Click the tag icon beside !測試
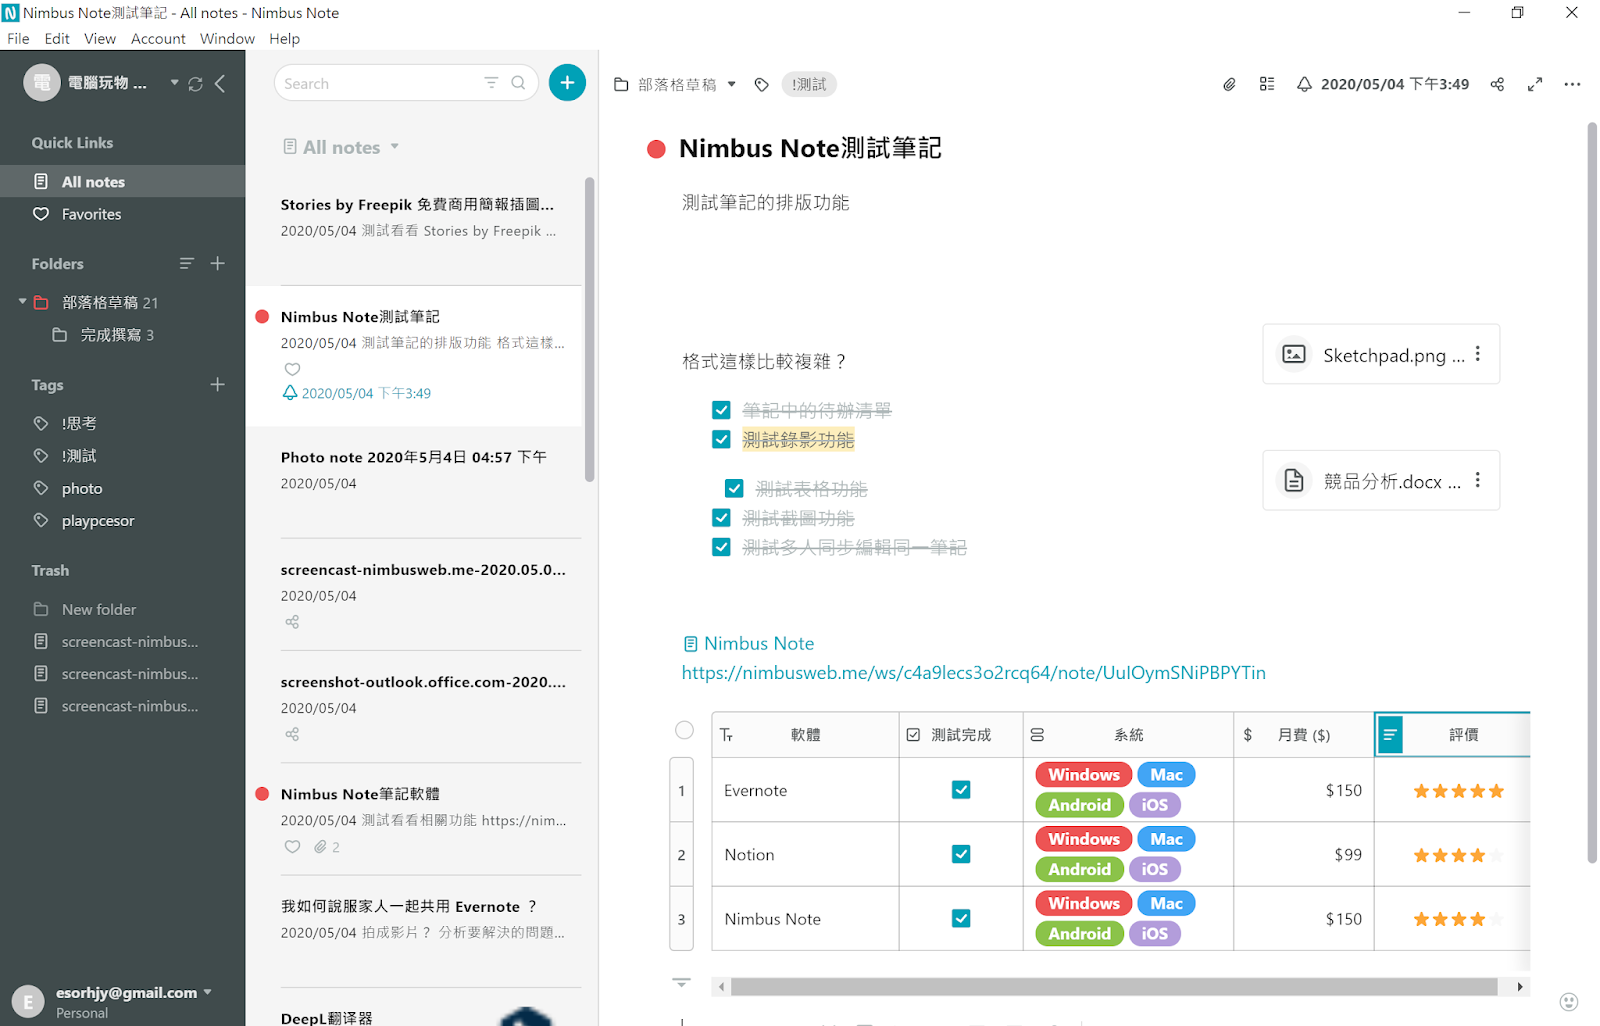1600x1026 pixels. pos(762,85)
